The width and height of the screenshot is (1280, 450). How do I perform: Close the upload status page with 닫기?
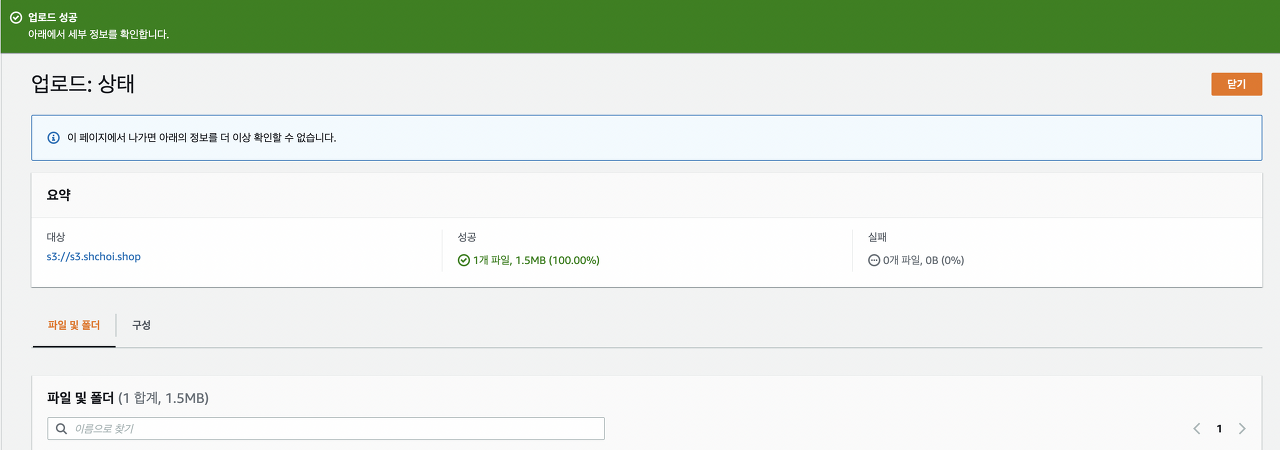coord(1236,84)
